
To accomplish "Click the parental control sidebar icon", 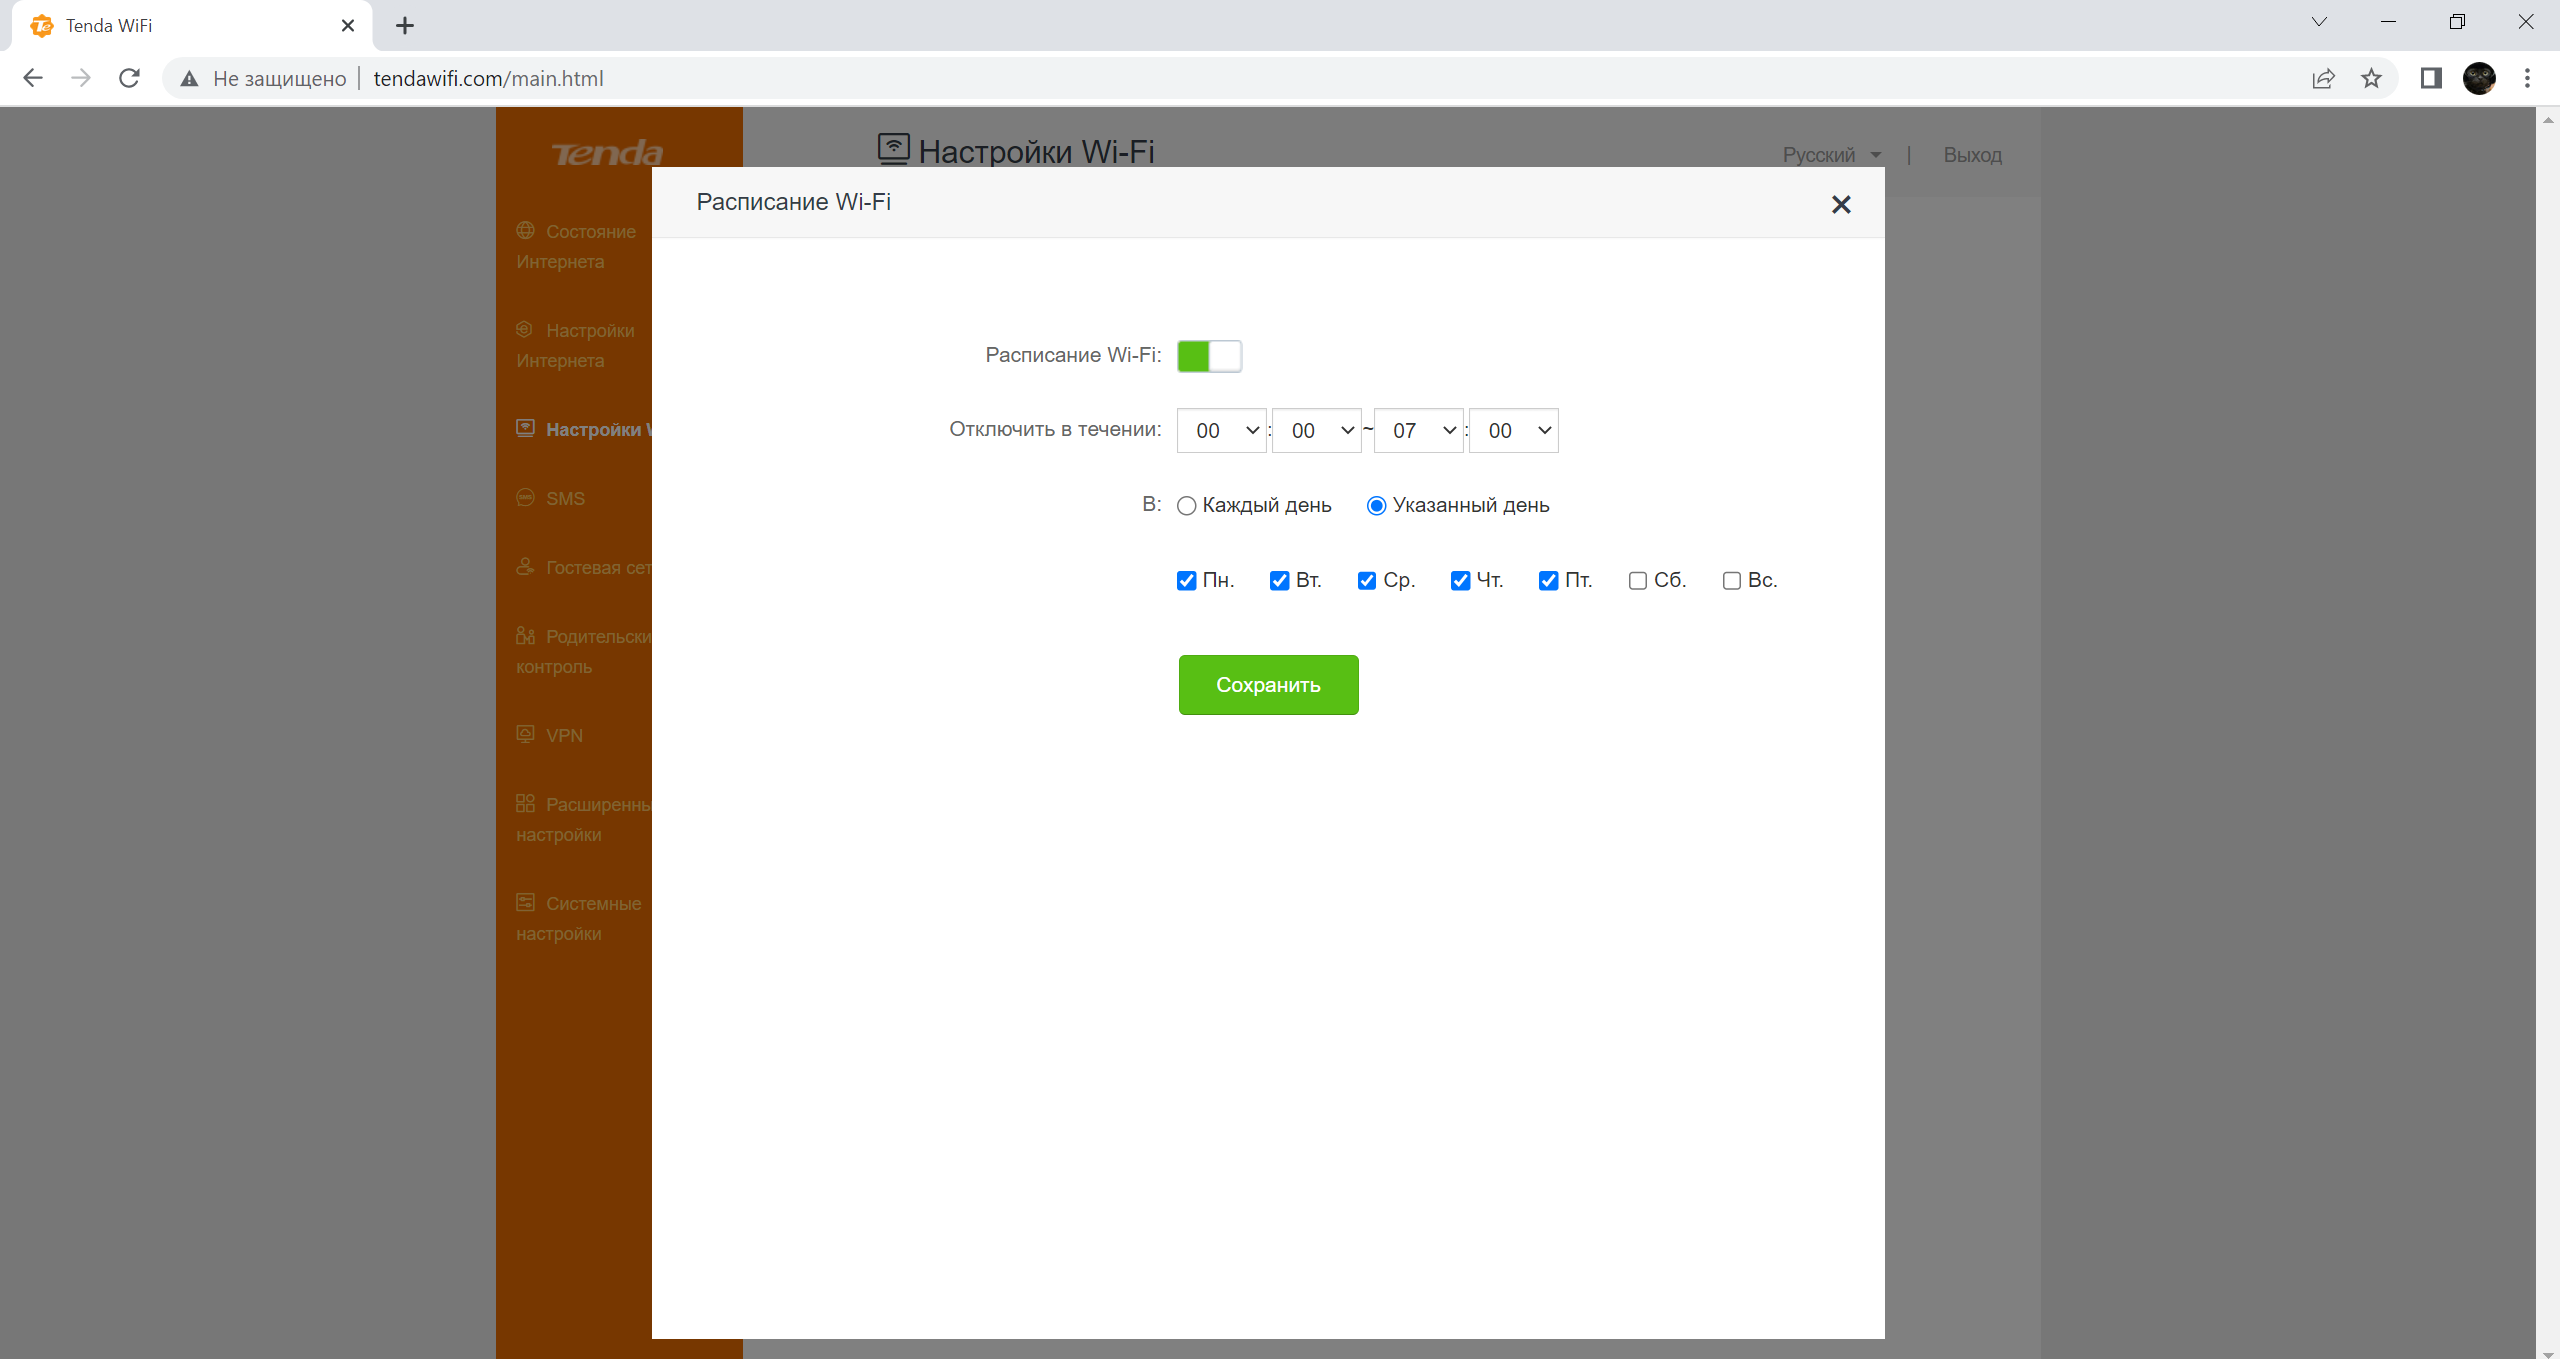I will pos(525,635).
